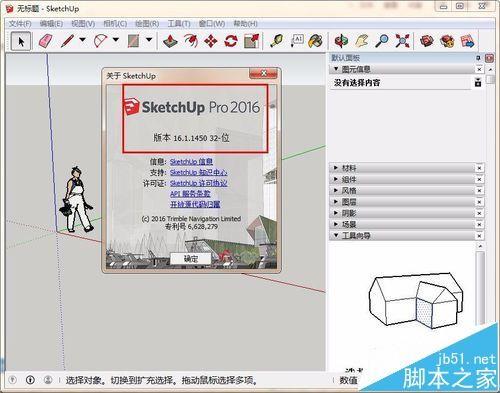Image resolution: width=500 pixels, height=393 pixels.
Task: Open the 工具(T) menu
Action: 179,24
